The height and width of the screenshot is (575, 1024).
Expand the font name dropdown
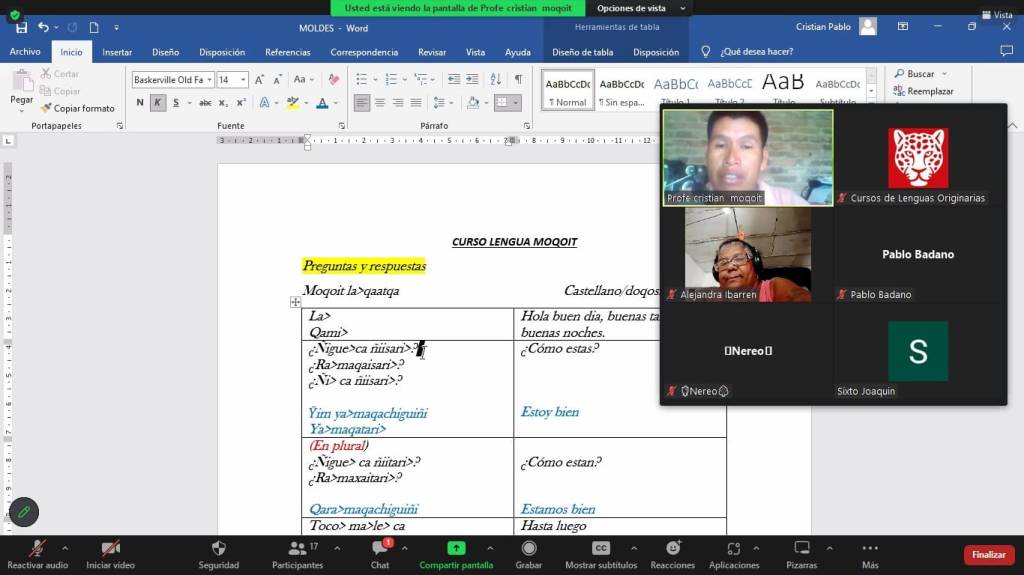[x=208, y=80]
